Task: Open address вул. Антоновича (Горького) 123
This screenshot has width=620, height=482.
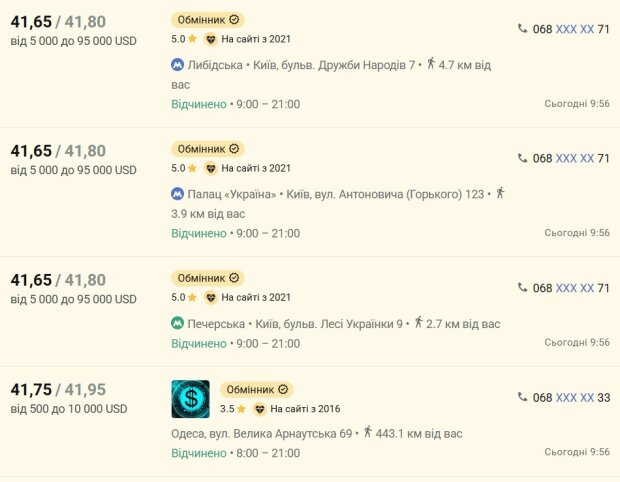Action: [x=385, y=195]
